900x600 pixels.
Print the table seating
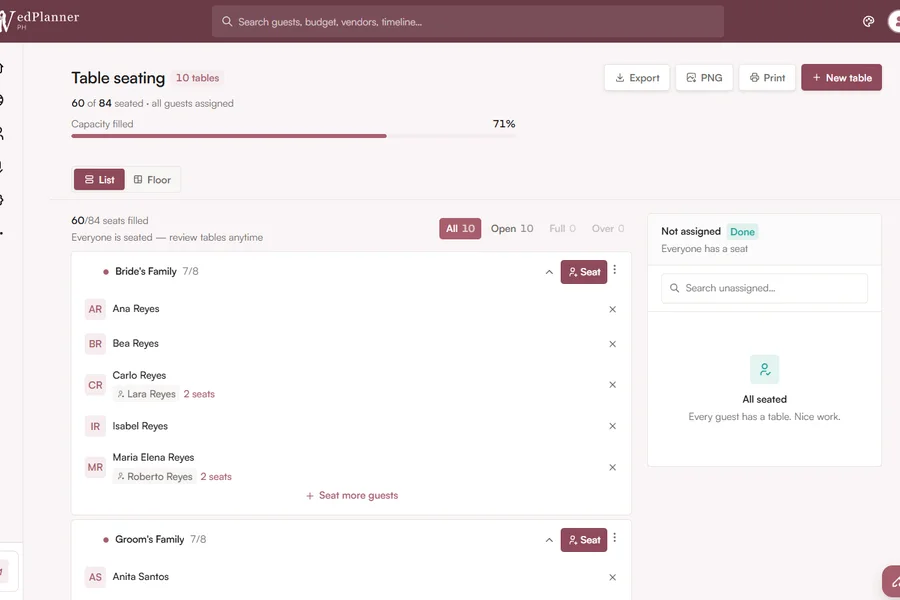(x=767, y=78)
